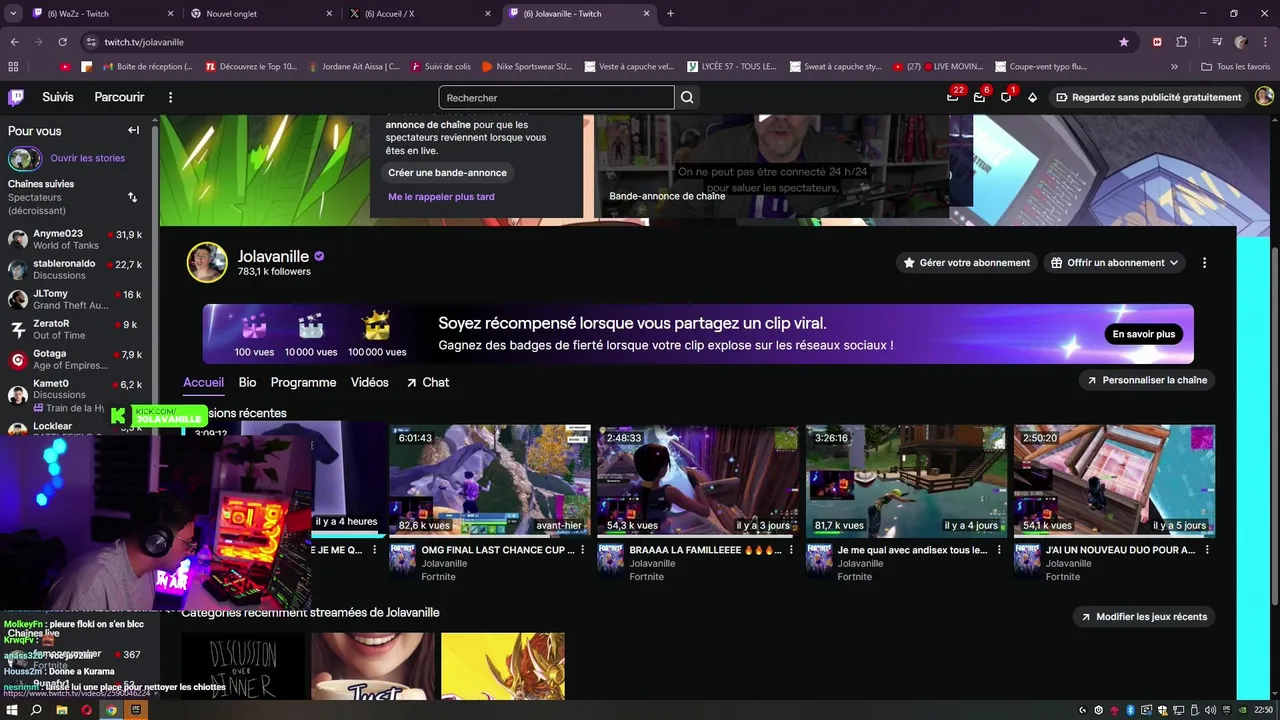The height and width of the screenshot is (720, 1280).
Task: Switch to the Accueil / X tab
Action: coord(420,14)
